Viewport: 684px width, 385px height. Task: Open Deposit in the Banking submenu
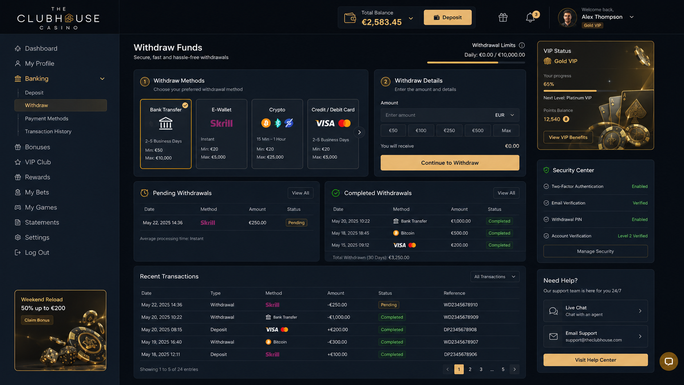34,93
